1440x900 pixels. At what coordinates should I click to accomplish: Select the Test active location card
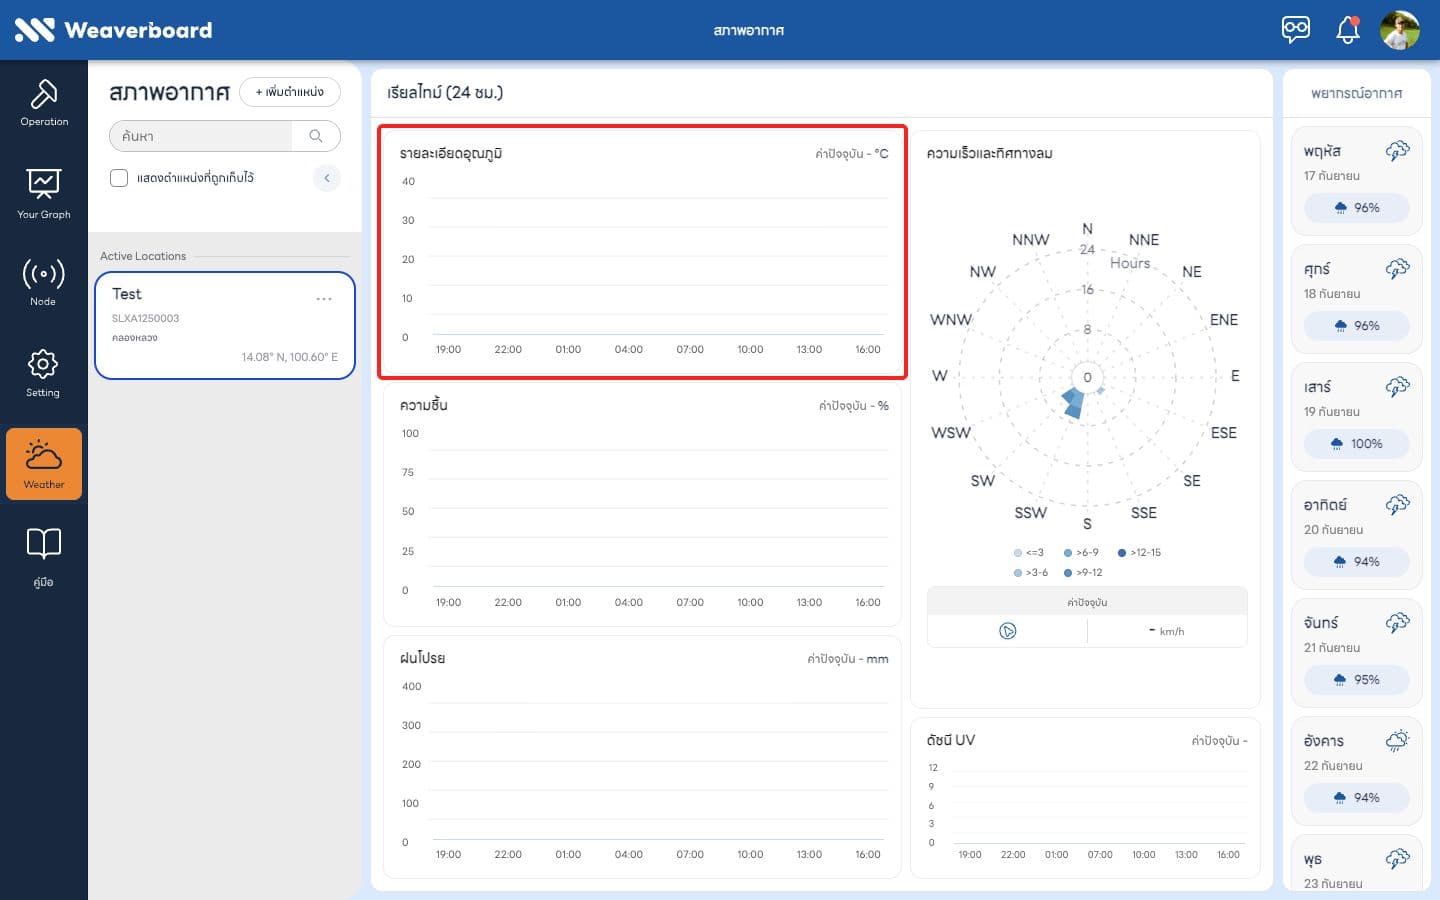click(x=225, y=326)
